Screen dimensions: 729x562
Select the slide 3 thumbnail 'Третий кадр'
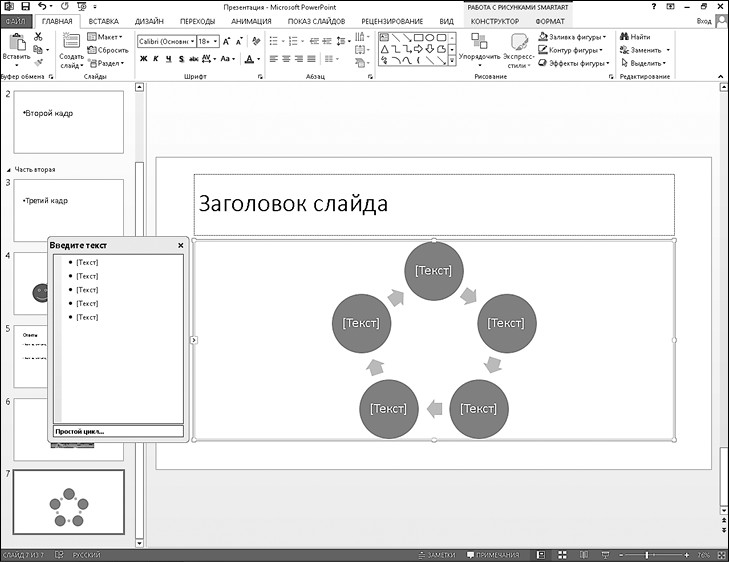pyautogui.click(x=68, y=210)
